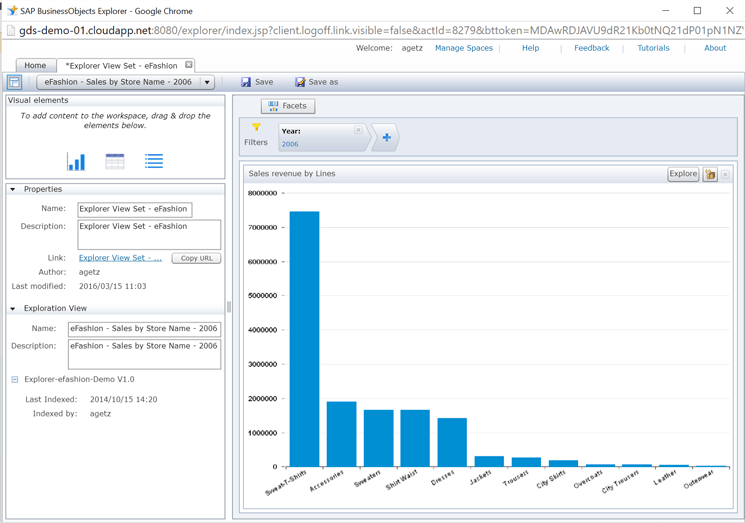Click the browser address bar URL
This screenshot has height=523, width=745.
point(380,31)
